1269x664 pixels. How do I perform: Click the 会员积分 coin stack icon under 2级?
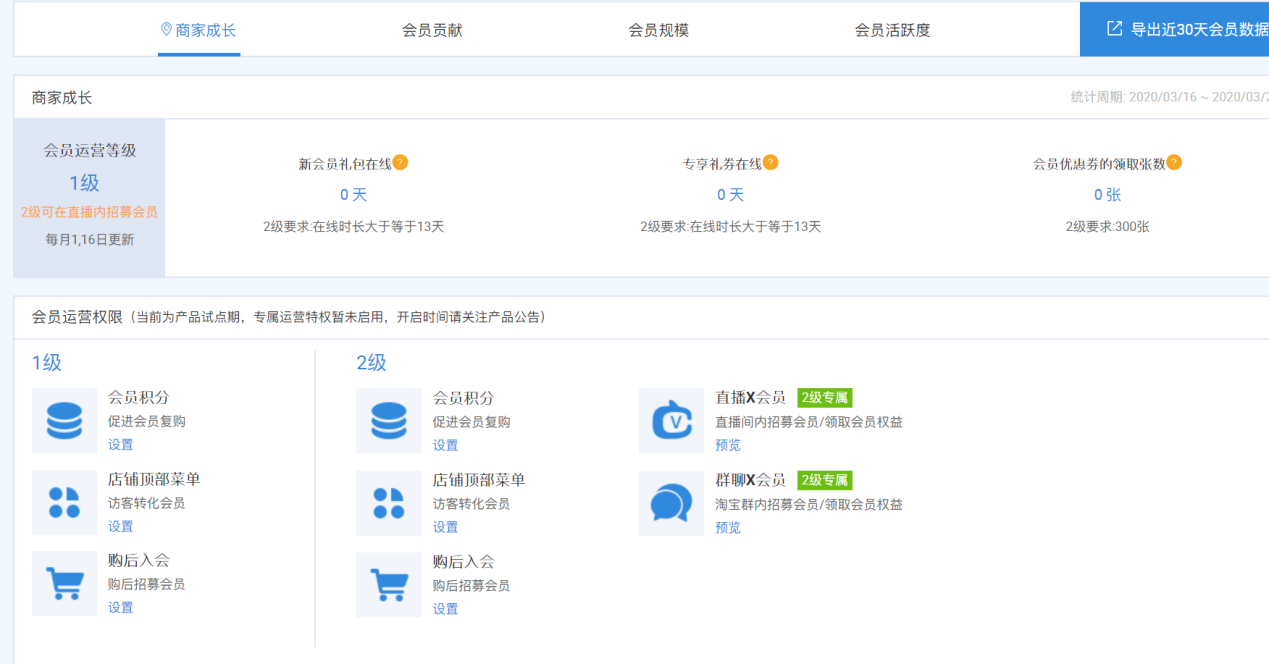tap(388, 421)
